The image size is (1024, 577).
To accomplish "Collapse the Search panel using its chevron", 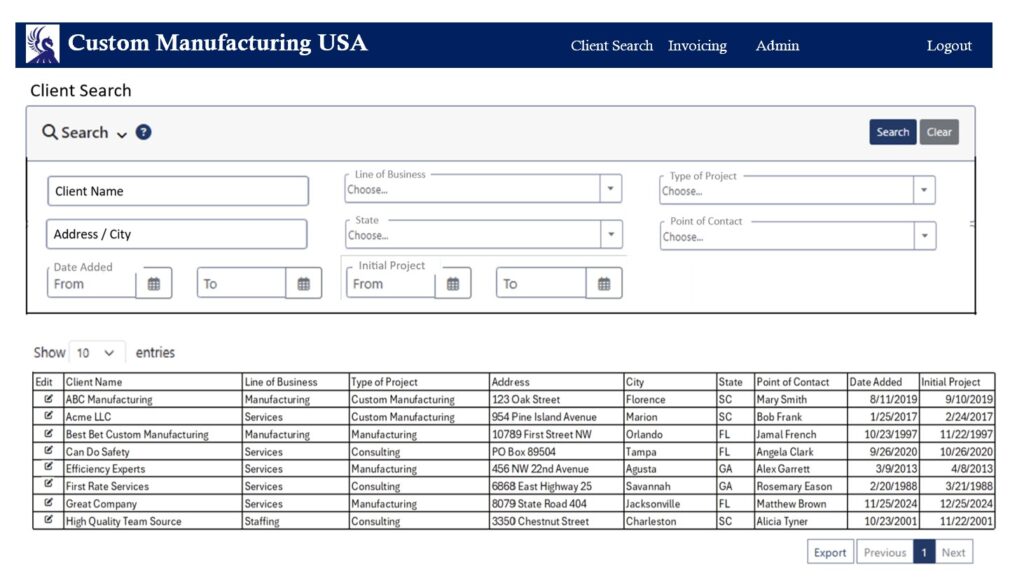I will [120, 133].
